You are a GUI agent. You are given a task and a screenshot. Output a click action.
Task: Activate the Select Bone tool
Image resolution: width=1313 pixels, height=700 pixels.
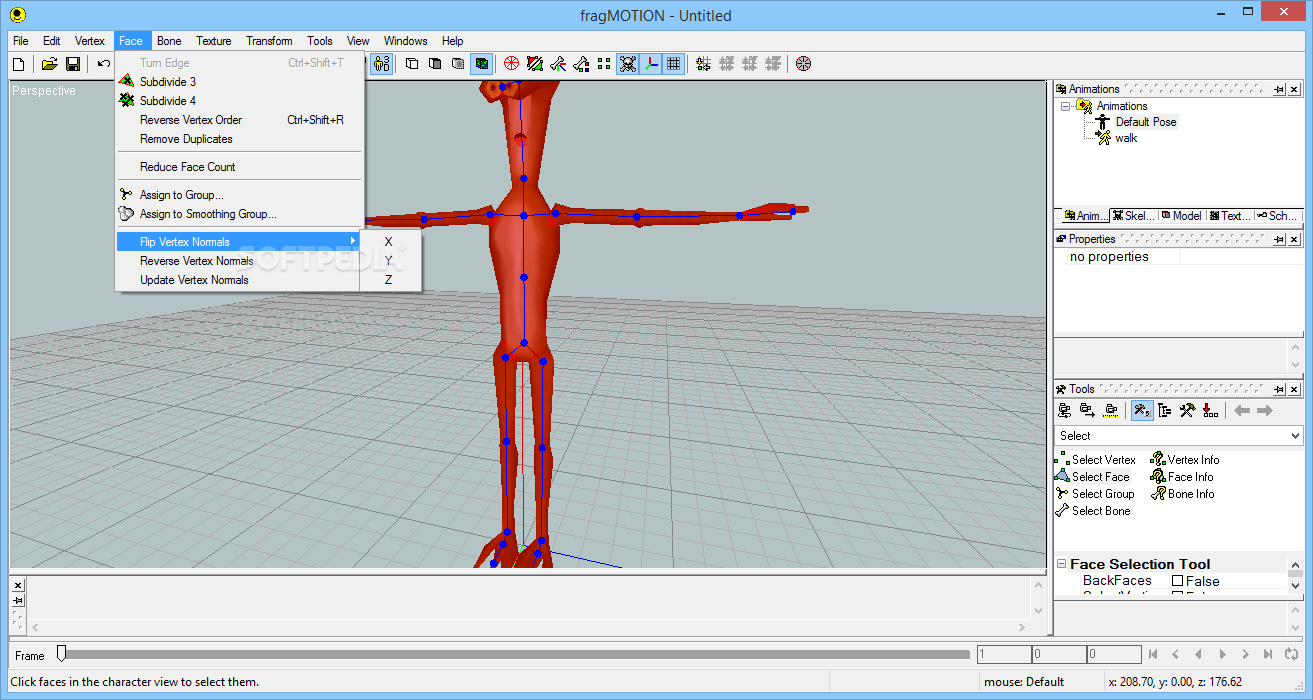(1093, 511)
